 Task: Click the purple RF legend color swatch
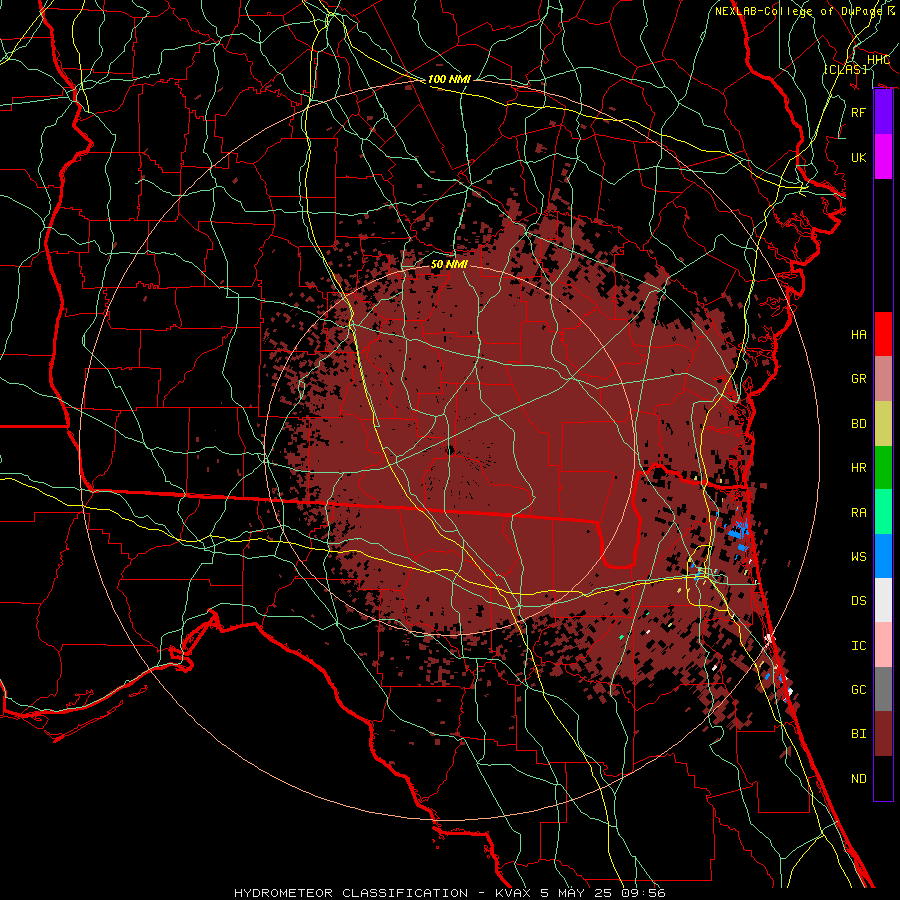883,112
